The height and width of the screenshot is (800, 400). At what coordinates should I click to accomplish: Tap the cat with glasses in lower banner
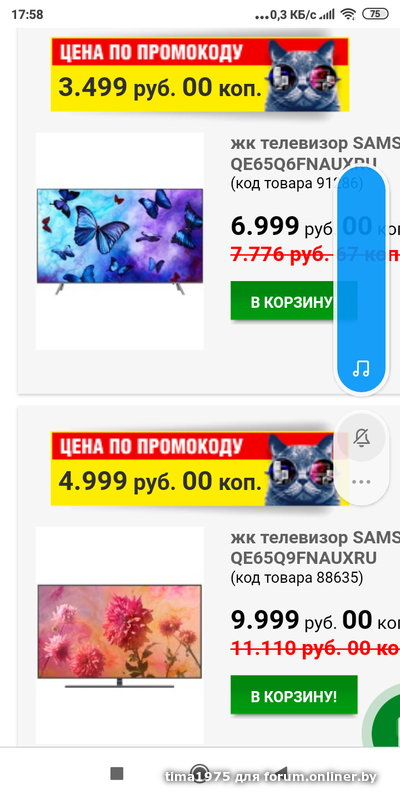[304, 469]
